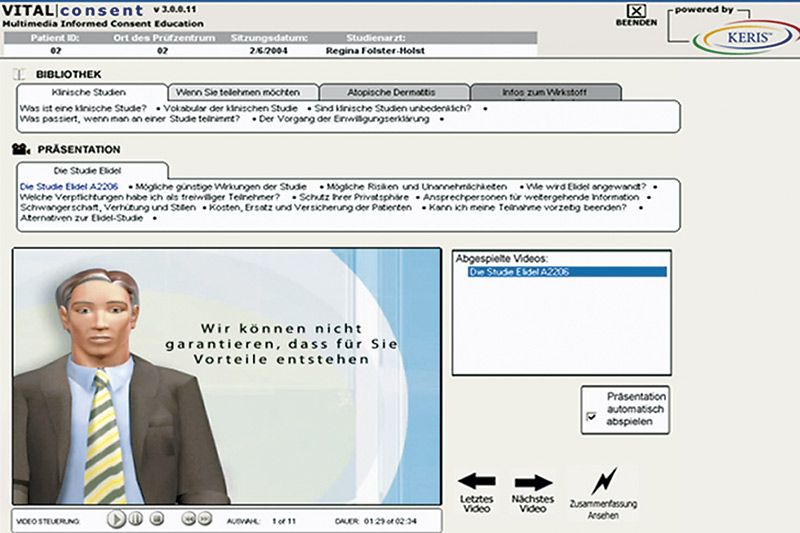Click the '1 of 11' Auswahl indicator

coord(284,521)
